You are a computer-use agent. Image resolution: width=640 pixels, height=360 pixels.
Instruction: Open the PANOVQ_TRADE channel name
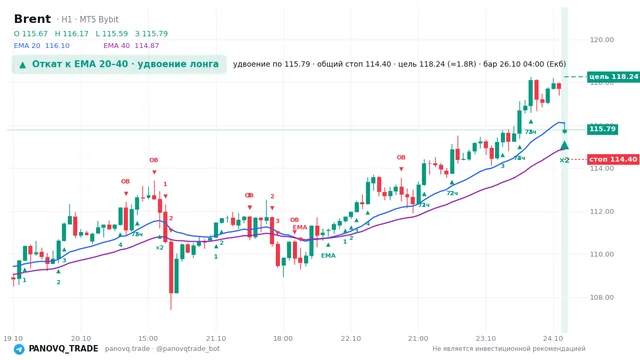[x=63, y=349]
